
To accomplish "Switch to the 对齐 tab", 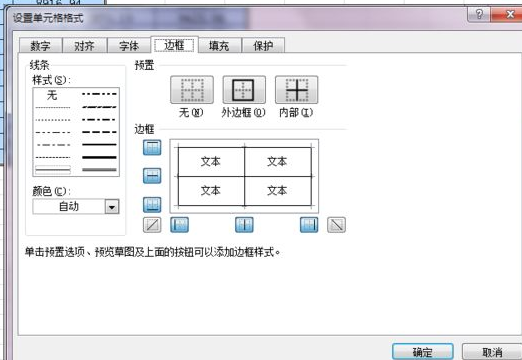I will point(85,46).
